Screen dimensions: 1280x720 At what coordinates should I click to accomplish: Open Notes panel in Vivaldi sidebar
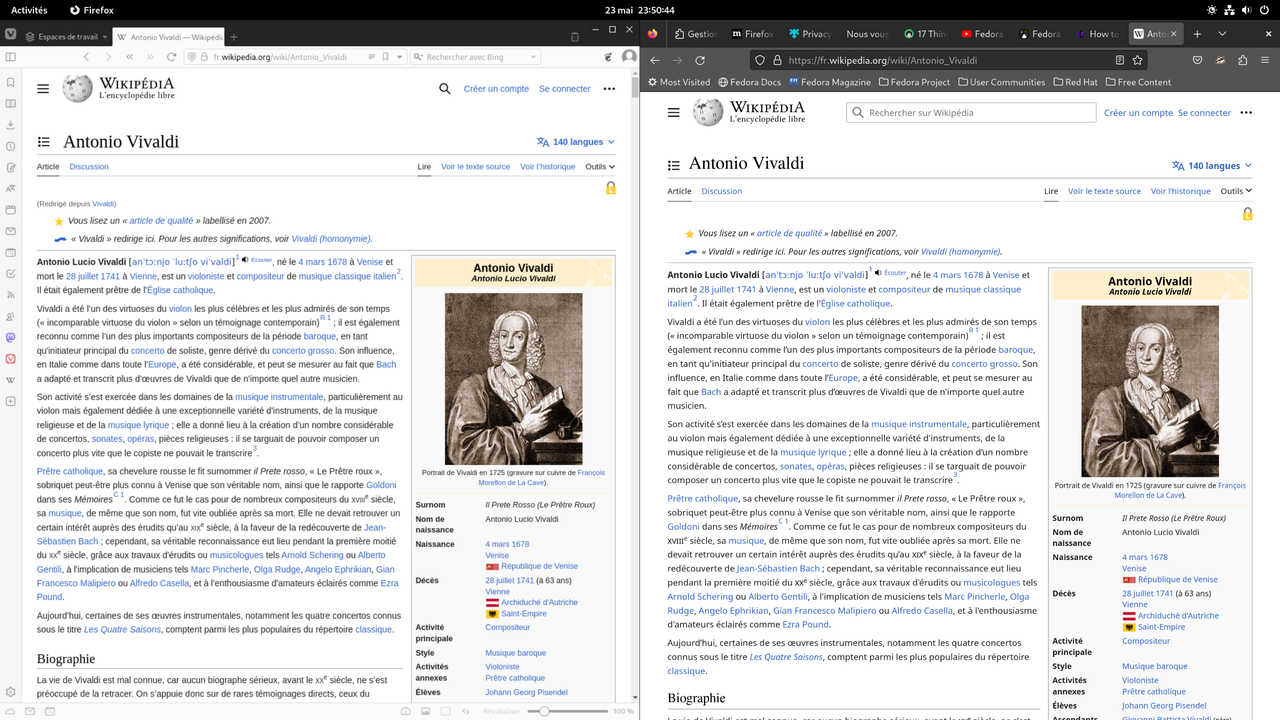tap(10, 167)
